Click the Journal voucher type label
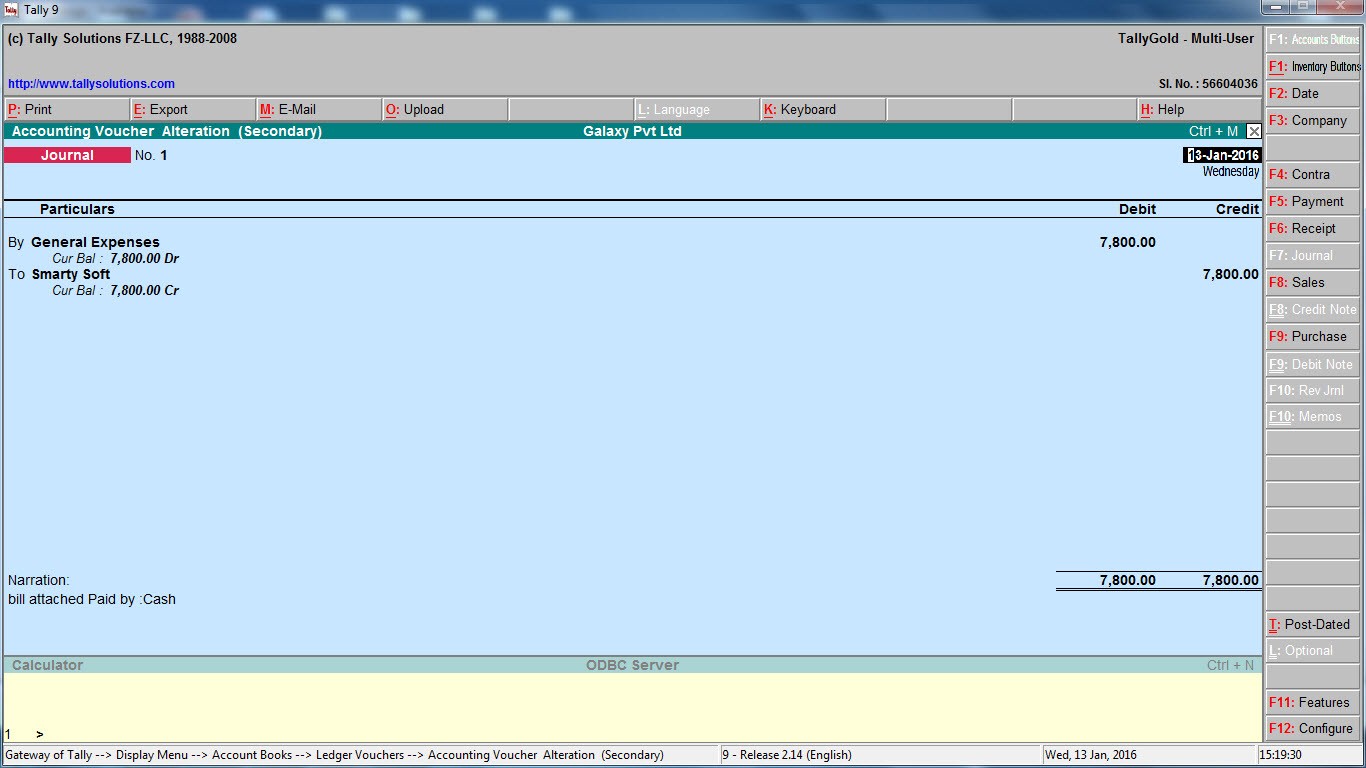The width and height of the screenshot is (1366, 768). click(67, 155)
